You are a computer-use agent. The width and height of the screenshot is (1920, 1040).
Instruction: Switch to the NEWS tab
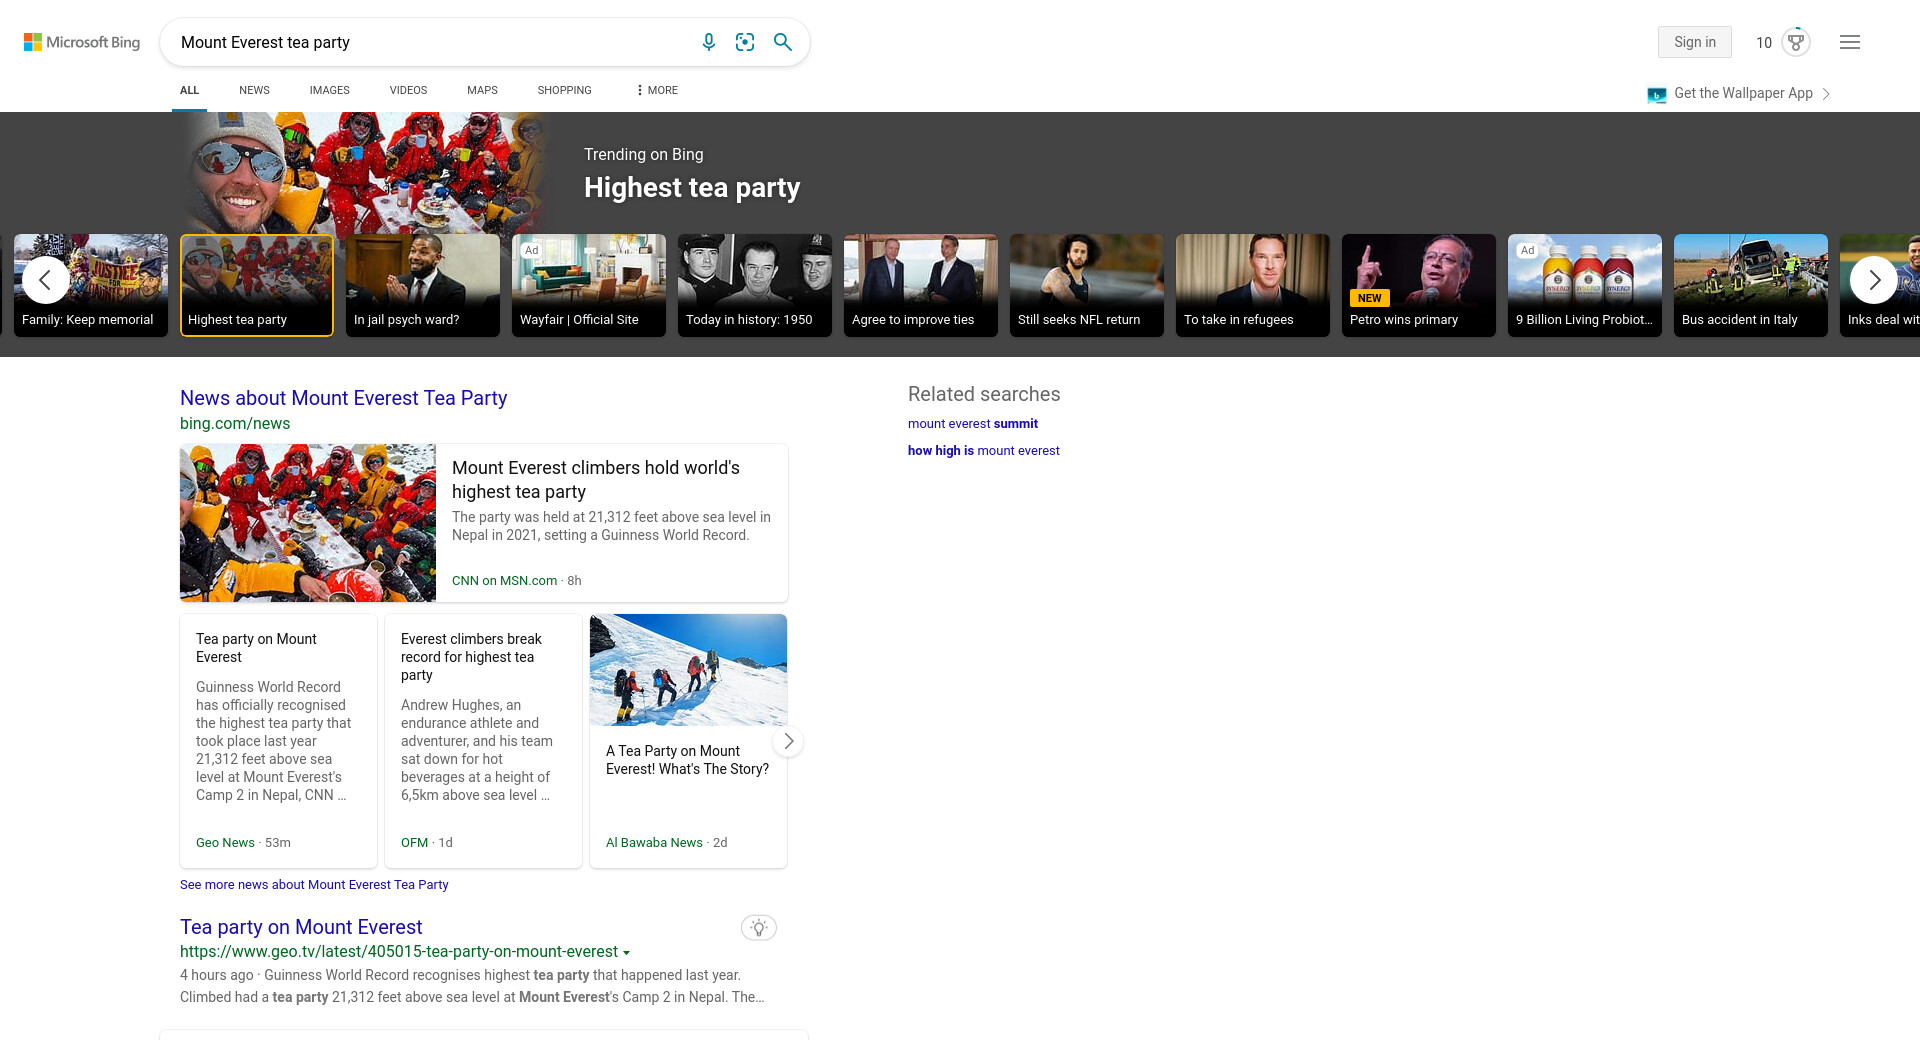click(x=254, y=90)
